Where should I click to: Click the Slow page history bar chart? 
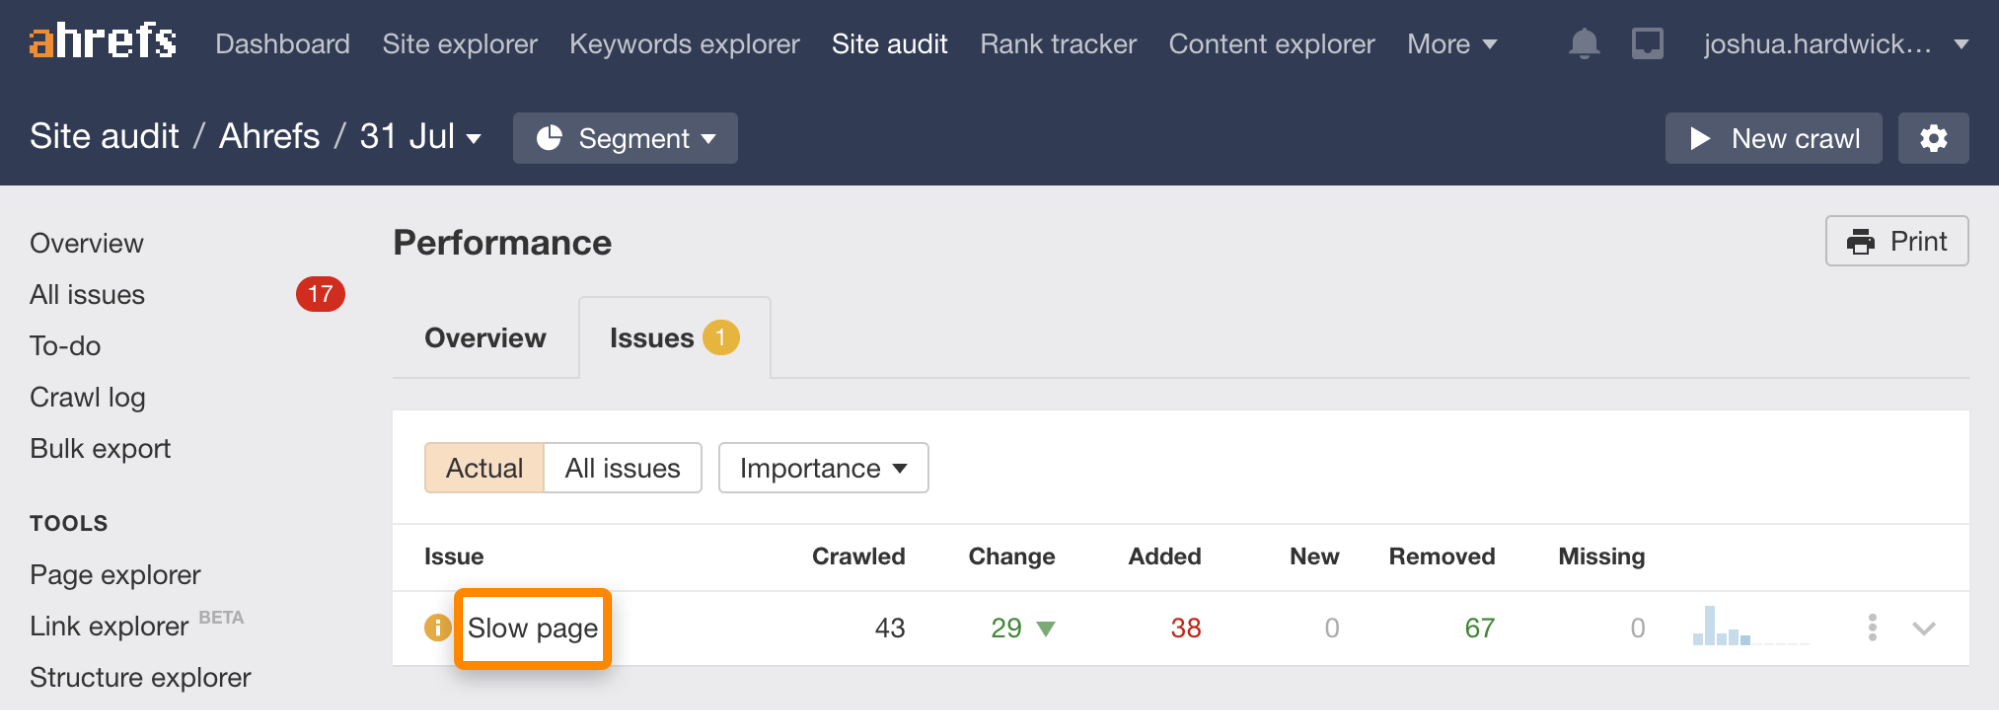[x=1722, y=627]
